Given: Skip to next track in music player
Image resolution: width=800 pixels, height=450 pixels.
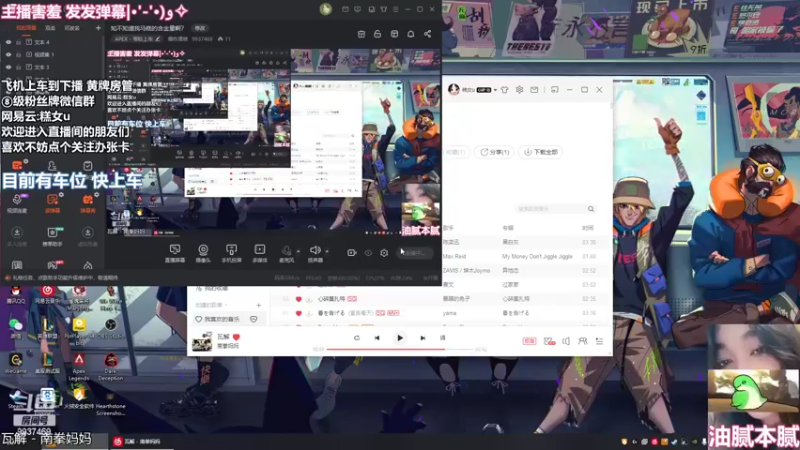Looking at the screenshot, I should (x=422, y=338).
